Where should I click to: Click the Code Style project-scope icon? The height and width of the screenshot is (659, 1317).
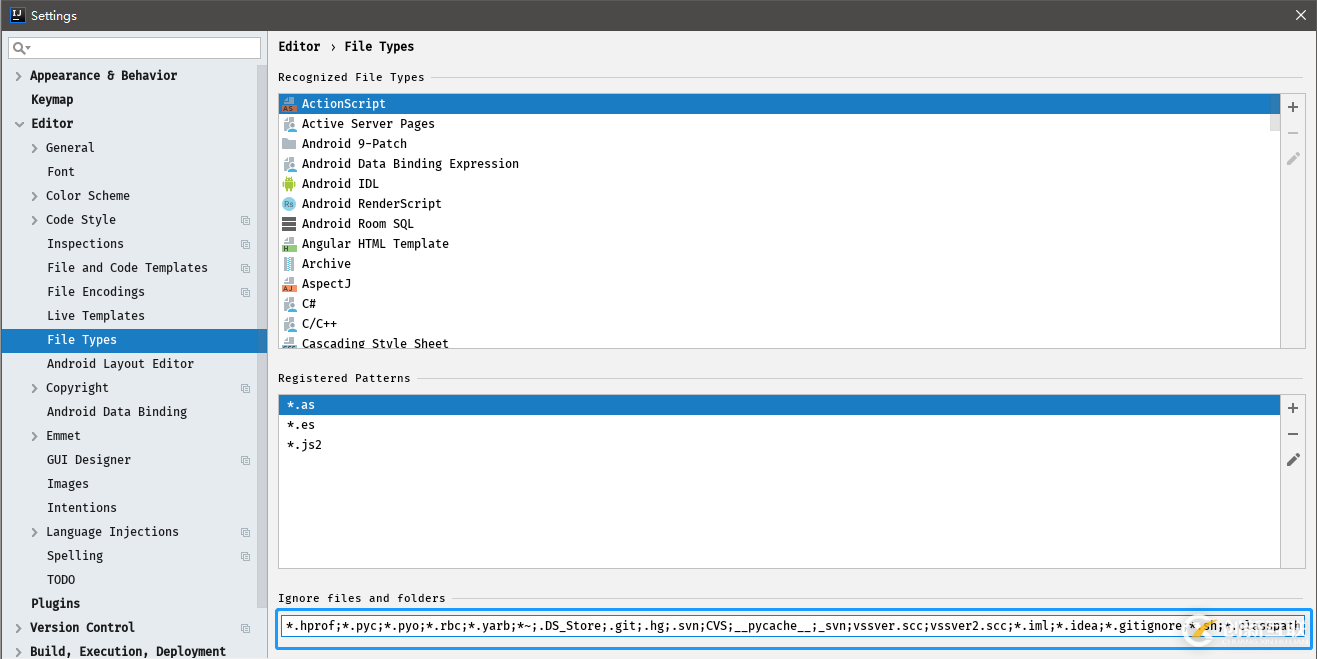pyautogui.click(x=246, y=220)
